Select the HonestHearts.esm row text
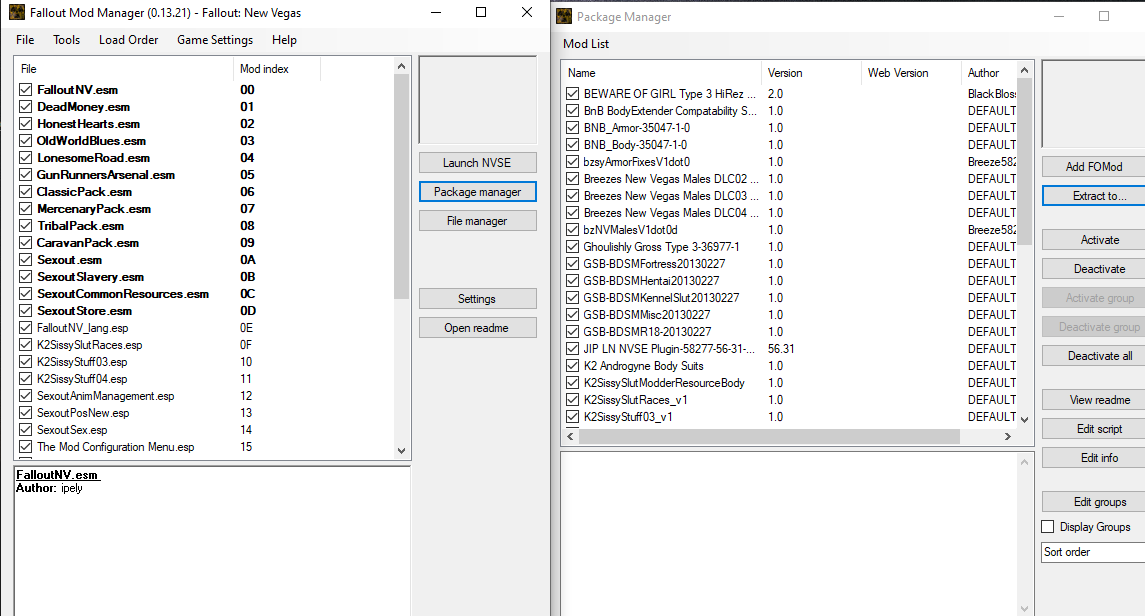The height and width of the screenshot is (616, 1145). tap(88, 124)
